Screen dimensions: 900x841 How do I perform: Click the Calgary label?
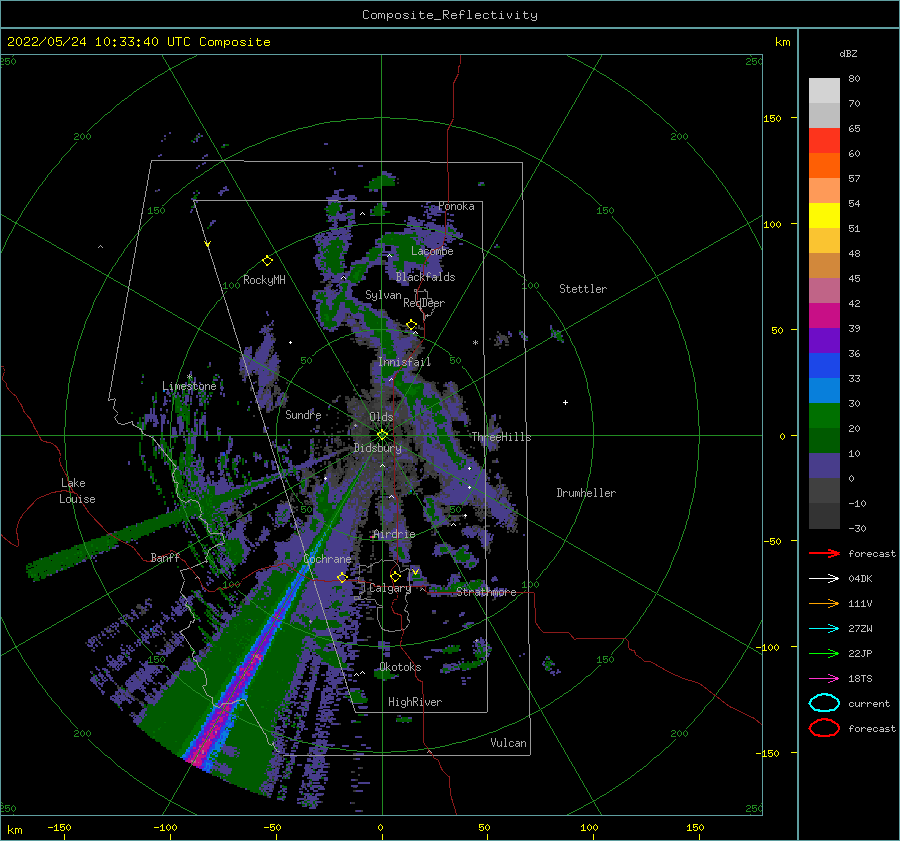[x=390, y=588]
